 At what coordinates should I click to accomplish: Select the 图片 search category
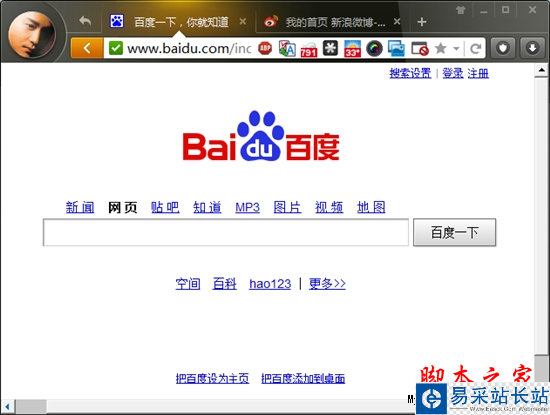(287, 207)
